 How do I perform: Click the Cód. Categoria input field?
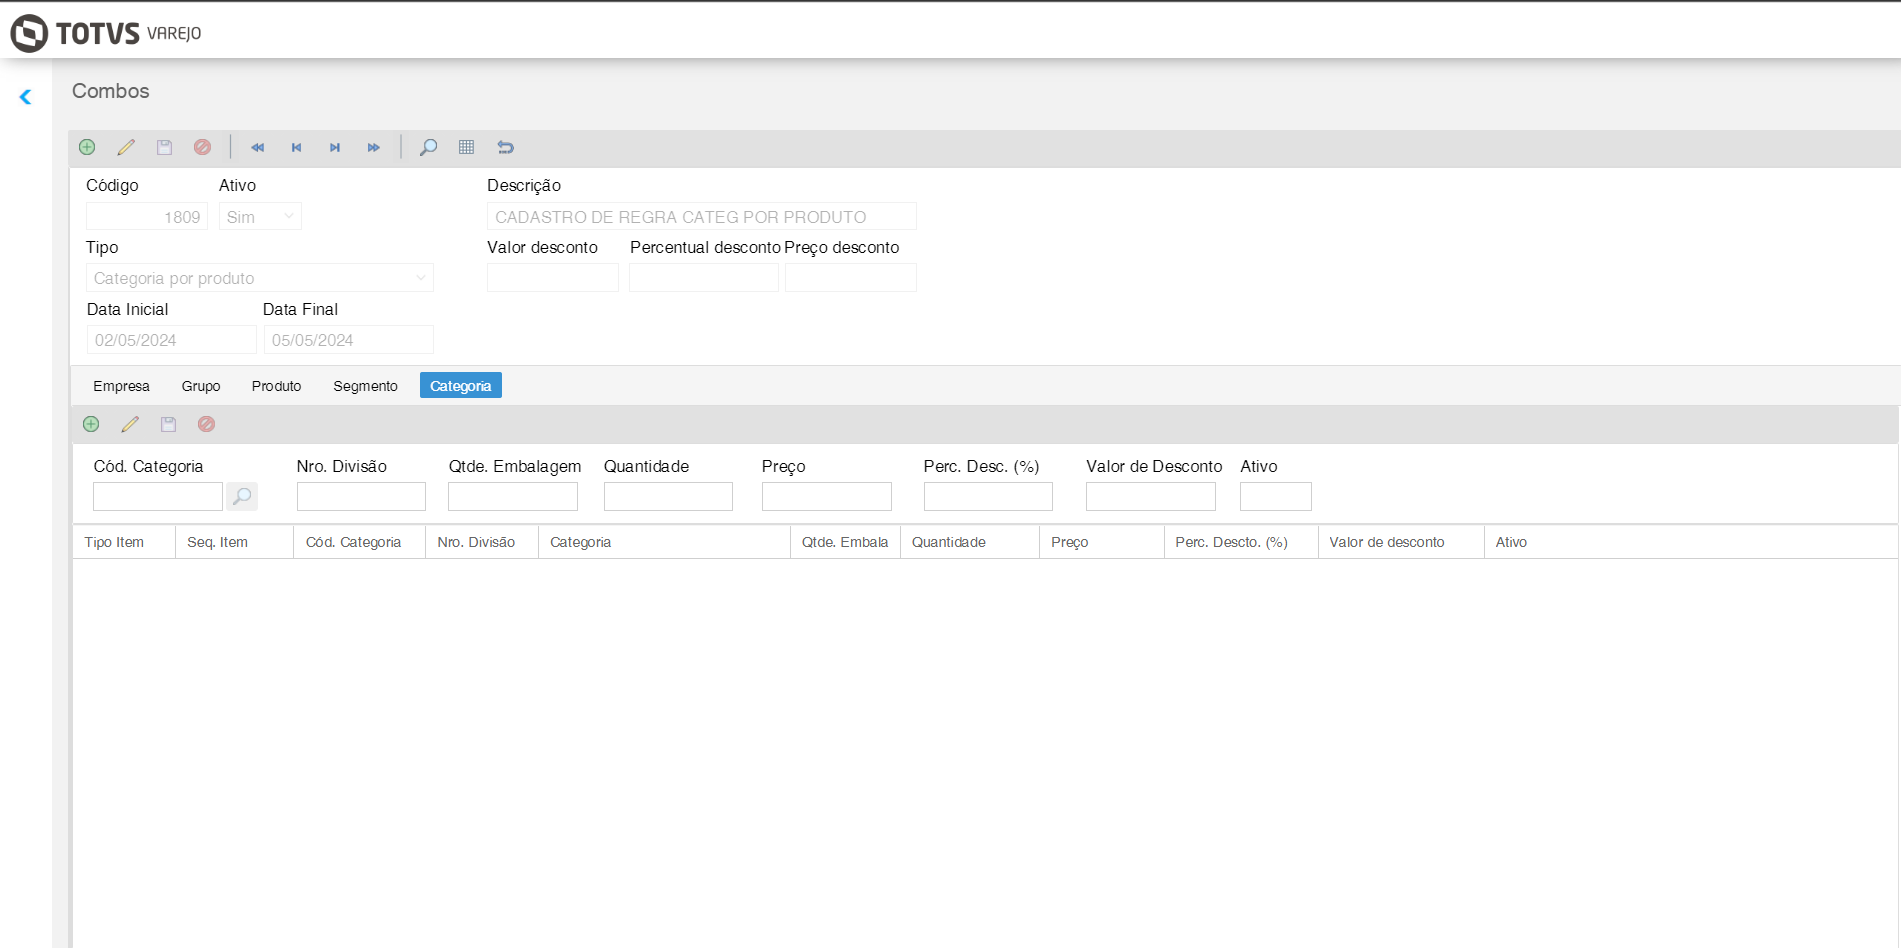[x=158, y=496]
